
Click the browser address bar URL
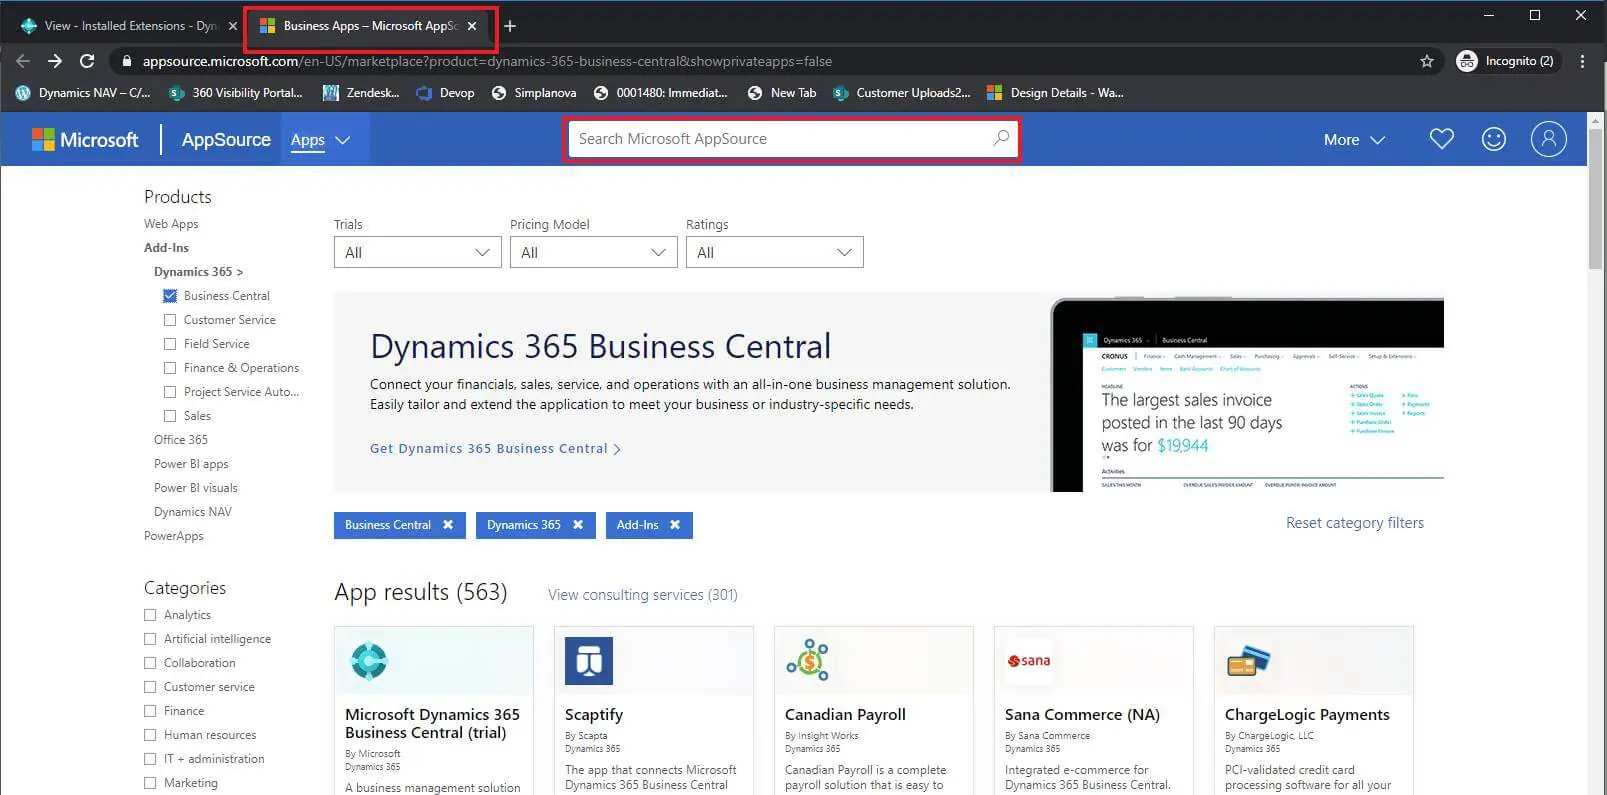point(487,61)
